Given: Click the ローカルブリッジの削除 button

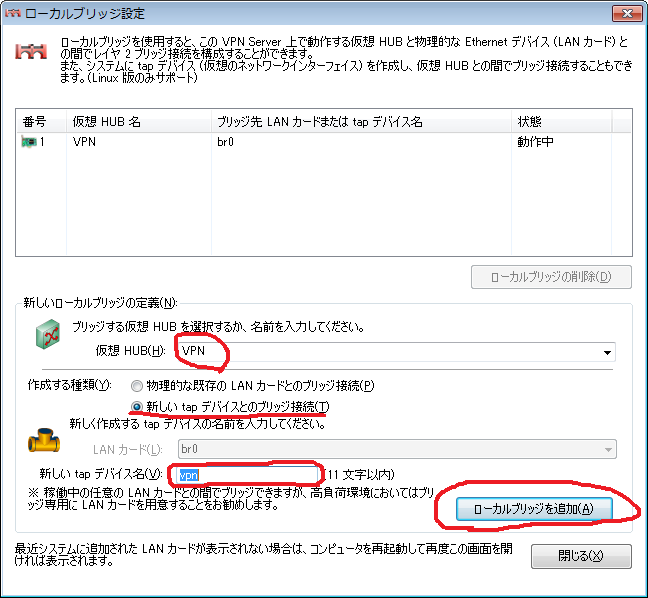Looking at the screenshot, I should click(x=551, y=277).
